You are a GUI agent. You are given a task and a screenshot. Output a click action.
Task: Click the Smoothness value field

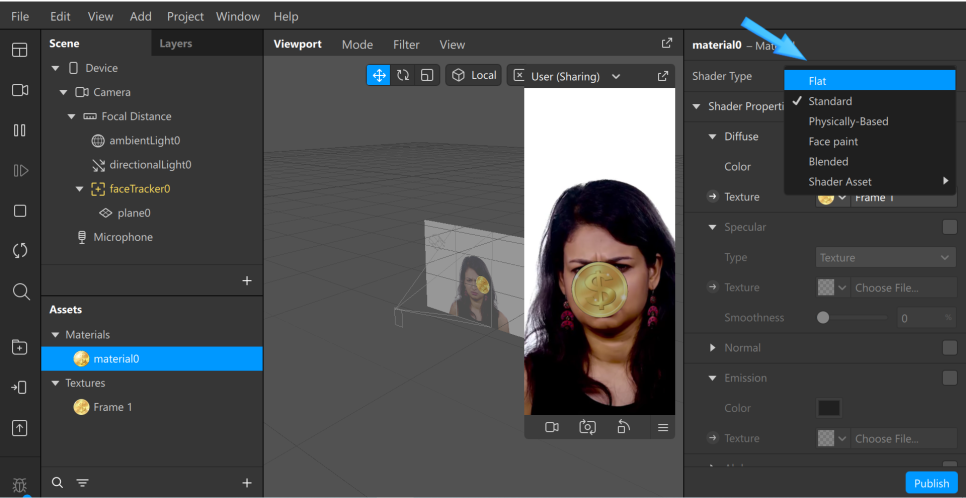[x=927, y=317]
